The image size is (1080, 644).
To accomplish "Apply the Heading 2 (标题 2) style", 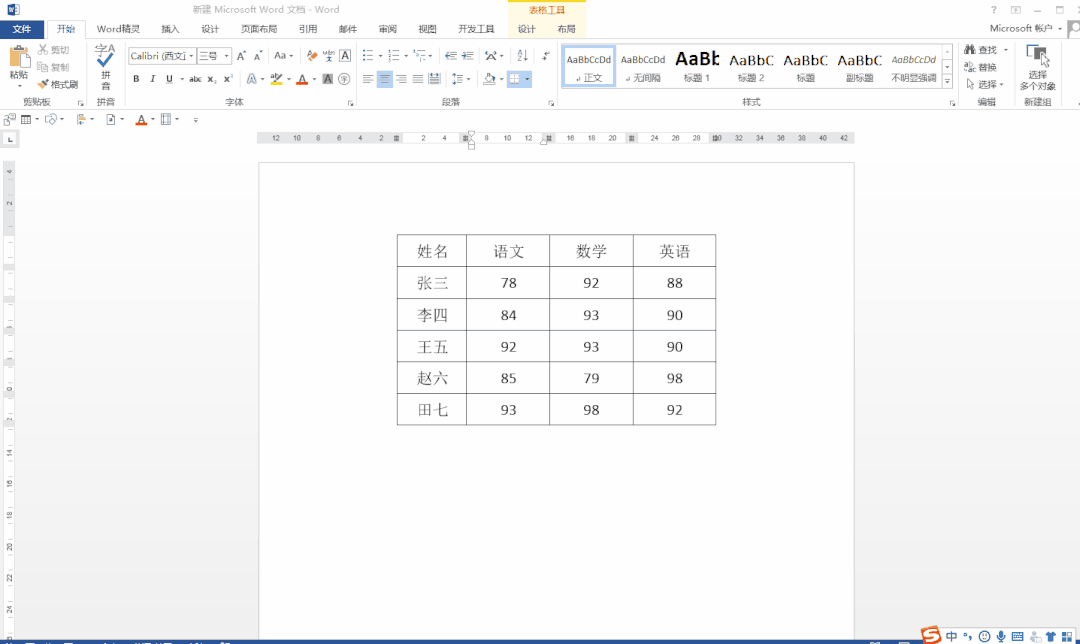I will pyautogui.click(x=751, y=66).
